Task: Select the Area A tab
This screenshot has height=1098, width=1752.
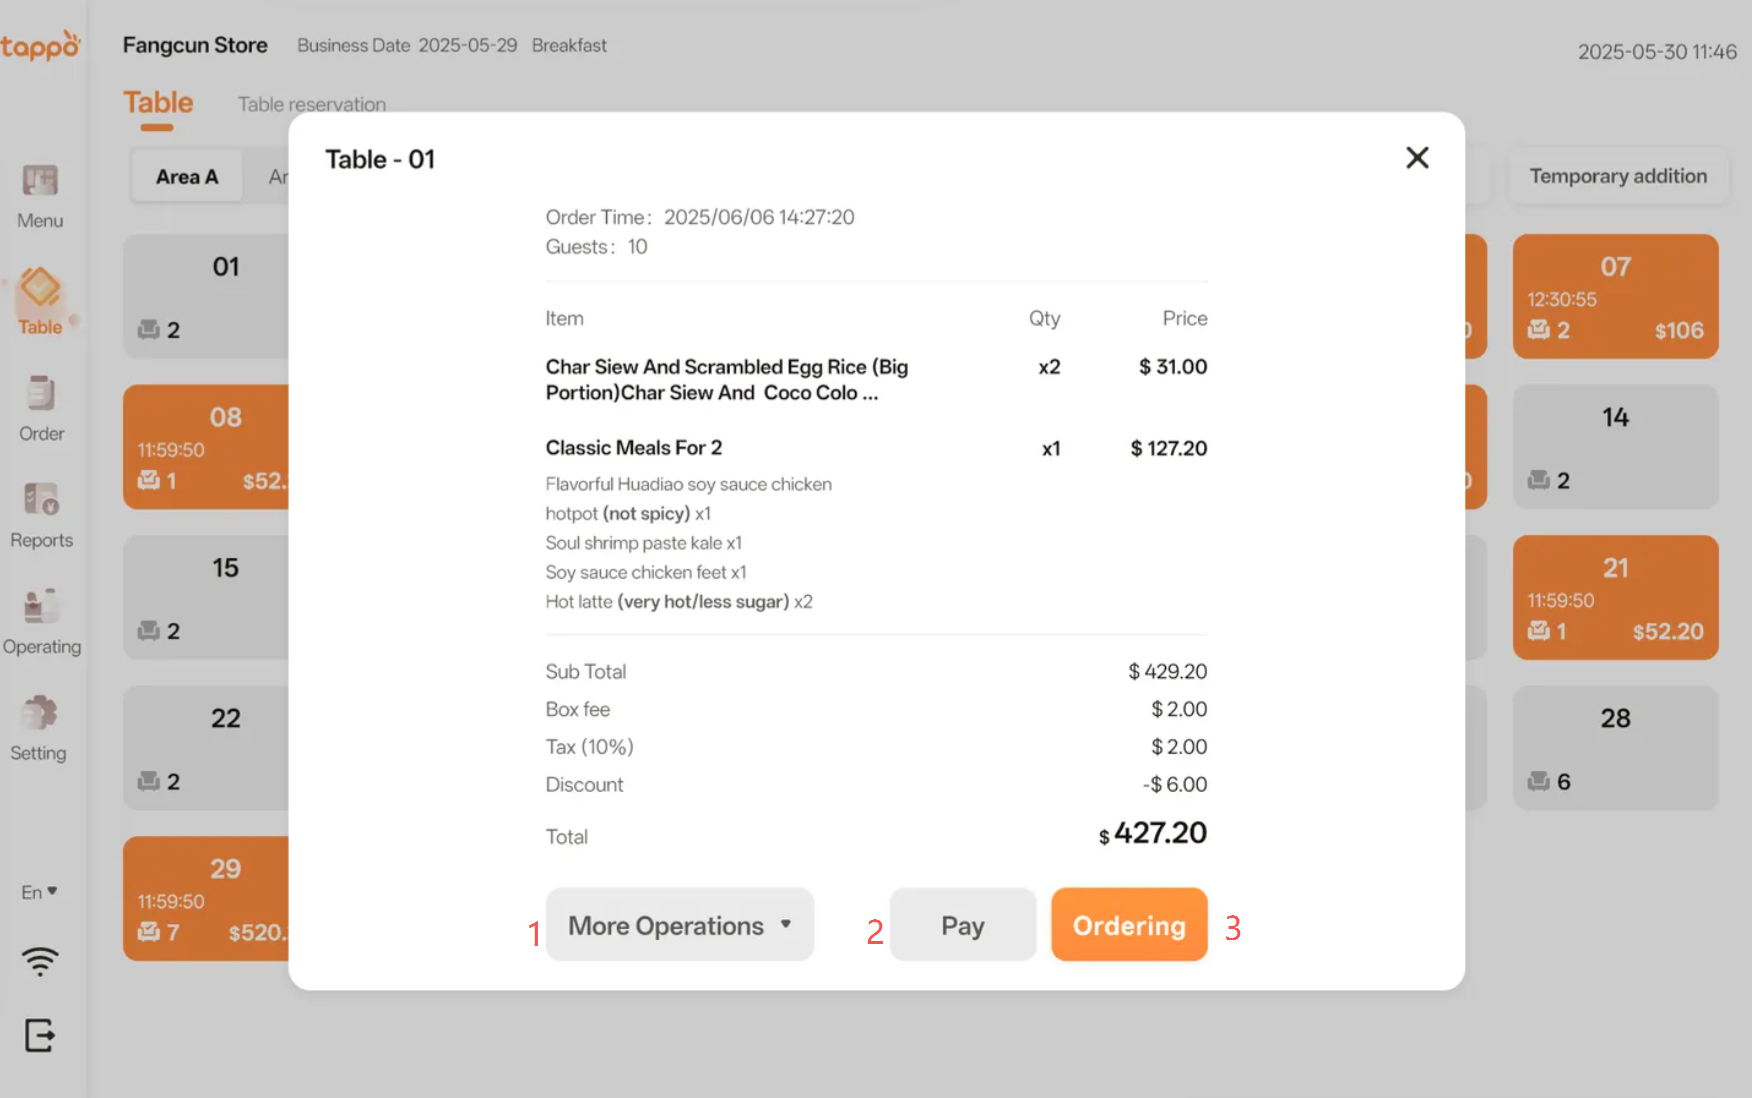Action: coord(187,177)
